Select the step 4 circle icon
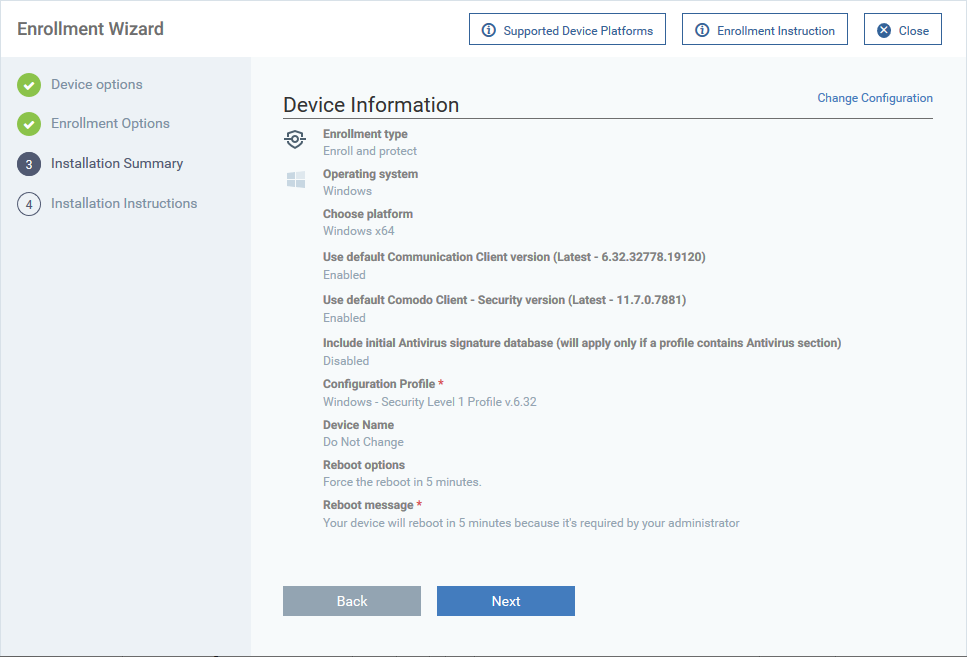This screenshot has height=657, width=967. point(29,204)
